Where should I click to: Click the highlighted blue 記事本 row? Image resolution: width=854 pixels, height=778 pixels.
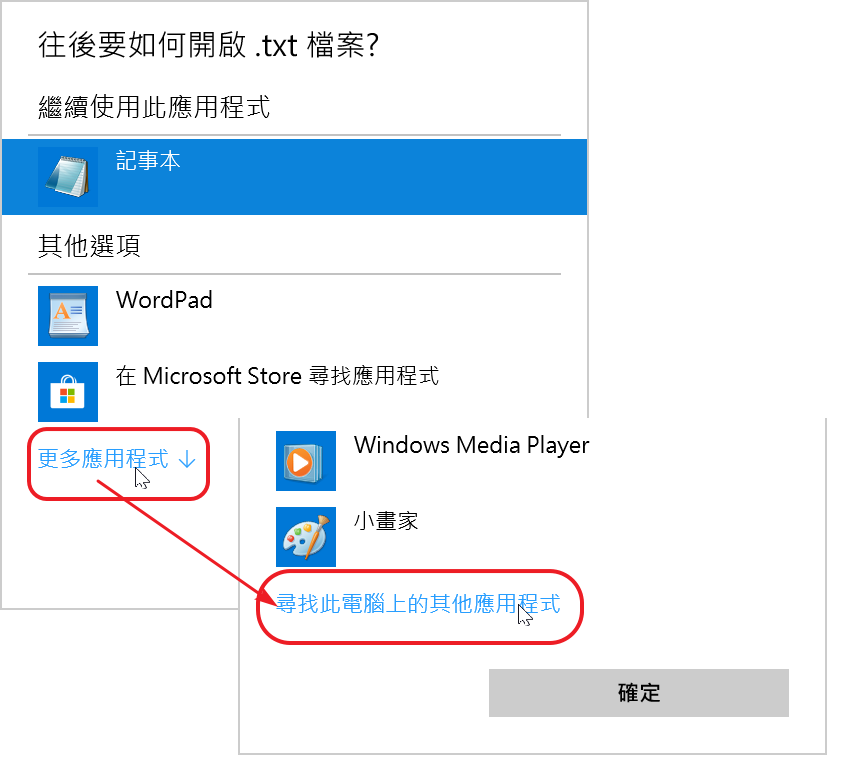click(295, 177)
